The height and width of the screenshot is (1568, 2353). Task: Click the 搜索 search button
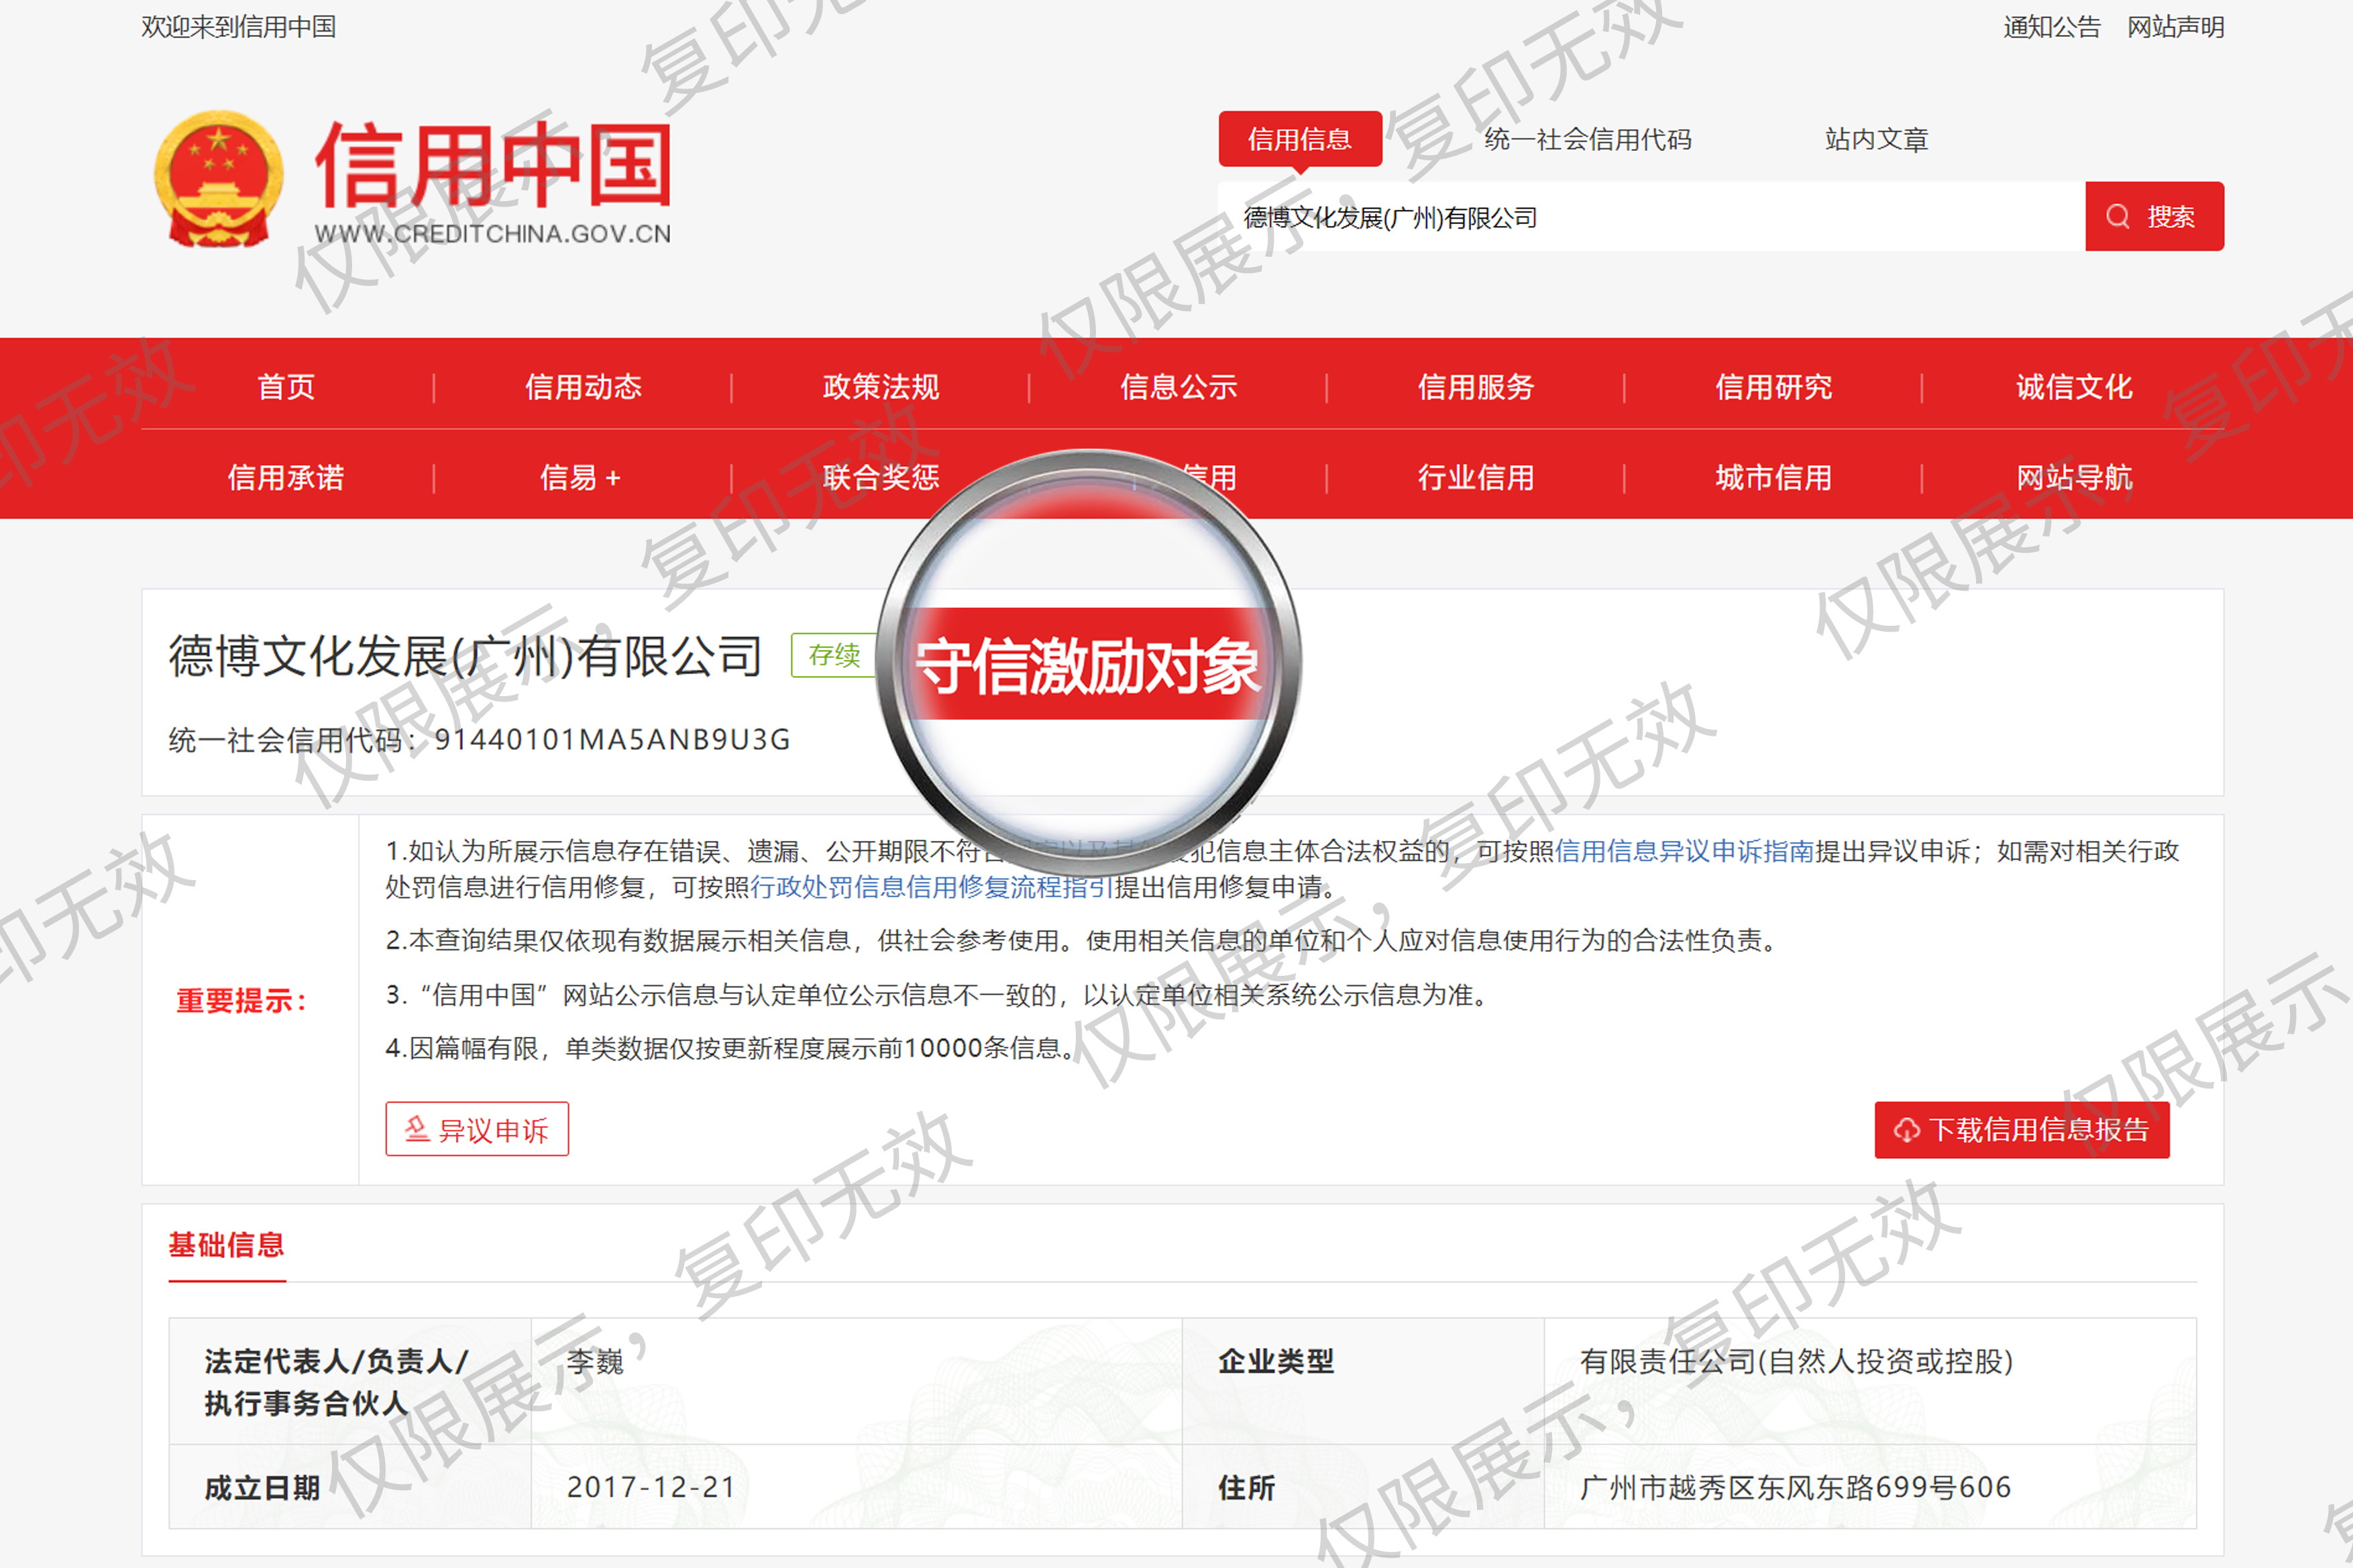click(2154, 216)
